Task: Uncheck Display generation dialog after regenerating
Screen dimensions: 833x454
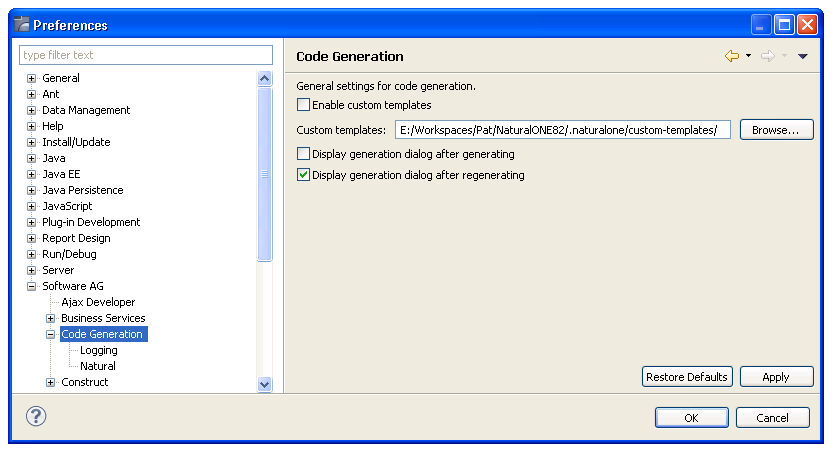Action: [304, 175]
